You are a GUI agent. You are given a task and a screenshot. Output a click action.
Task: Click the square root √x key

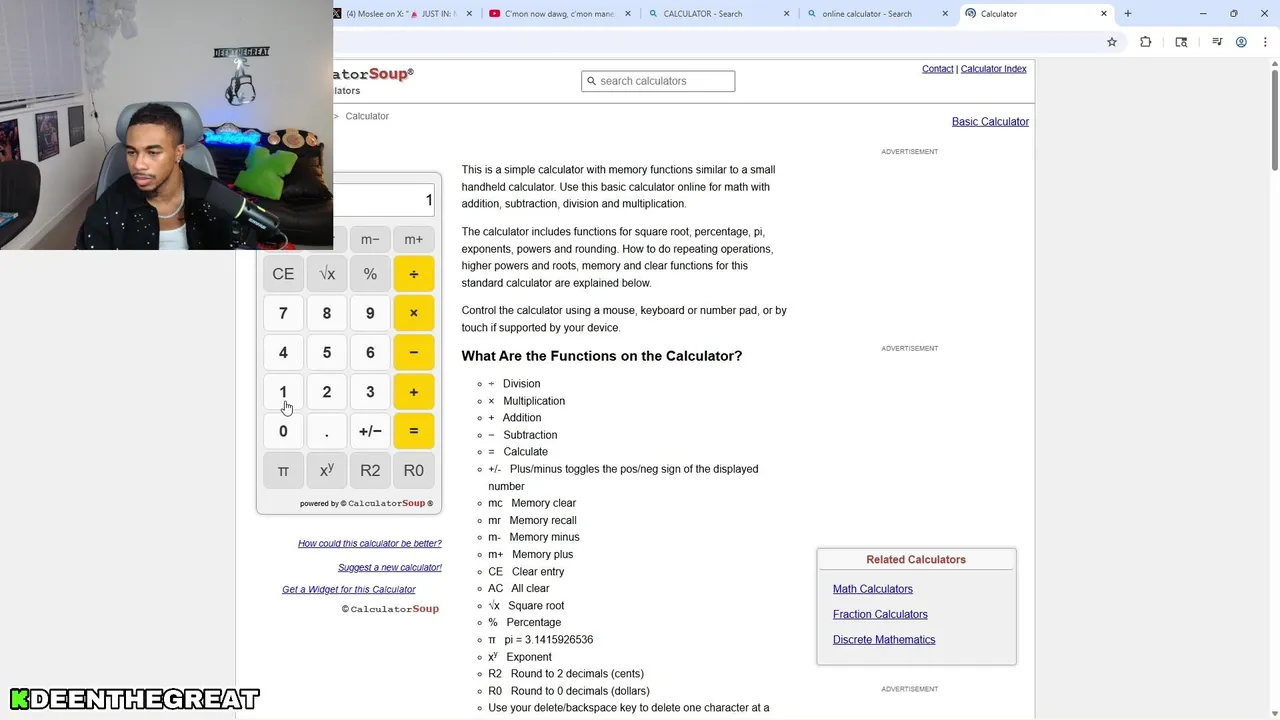327,274
